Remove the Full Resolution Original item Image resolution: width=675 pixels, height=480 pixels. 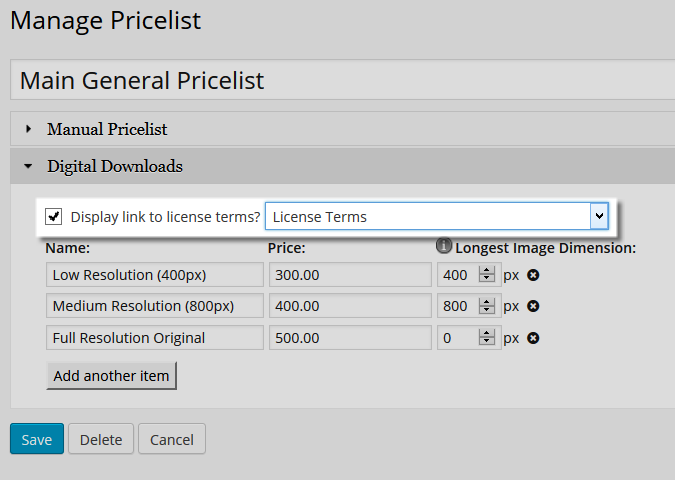(533, 338)
